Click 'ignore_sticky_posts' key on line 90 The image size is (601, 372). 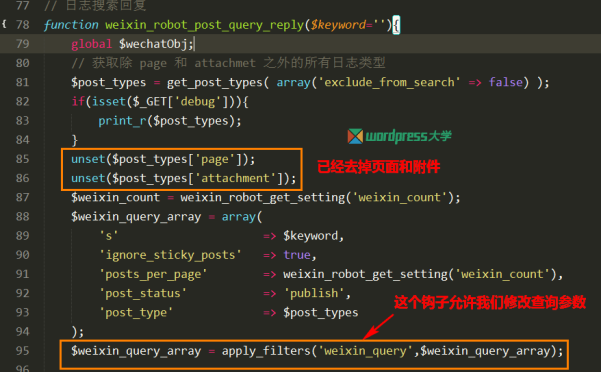tap(170, 255)
